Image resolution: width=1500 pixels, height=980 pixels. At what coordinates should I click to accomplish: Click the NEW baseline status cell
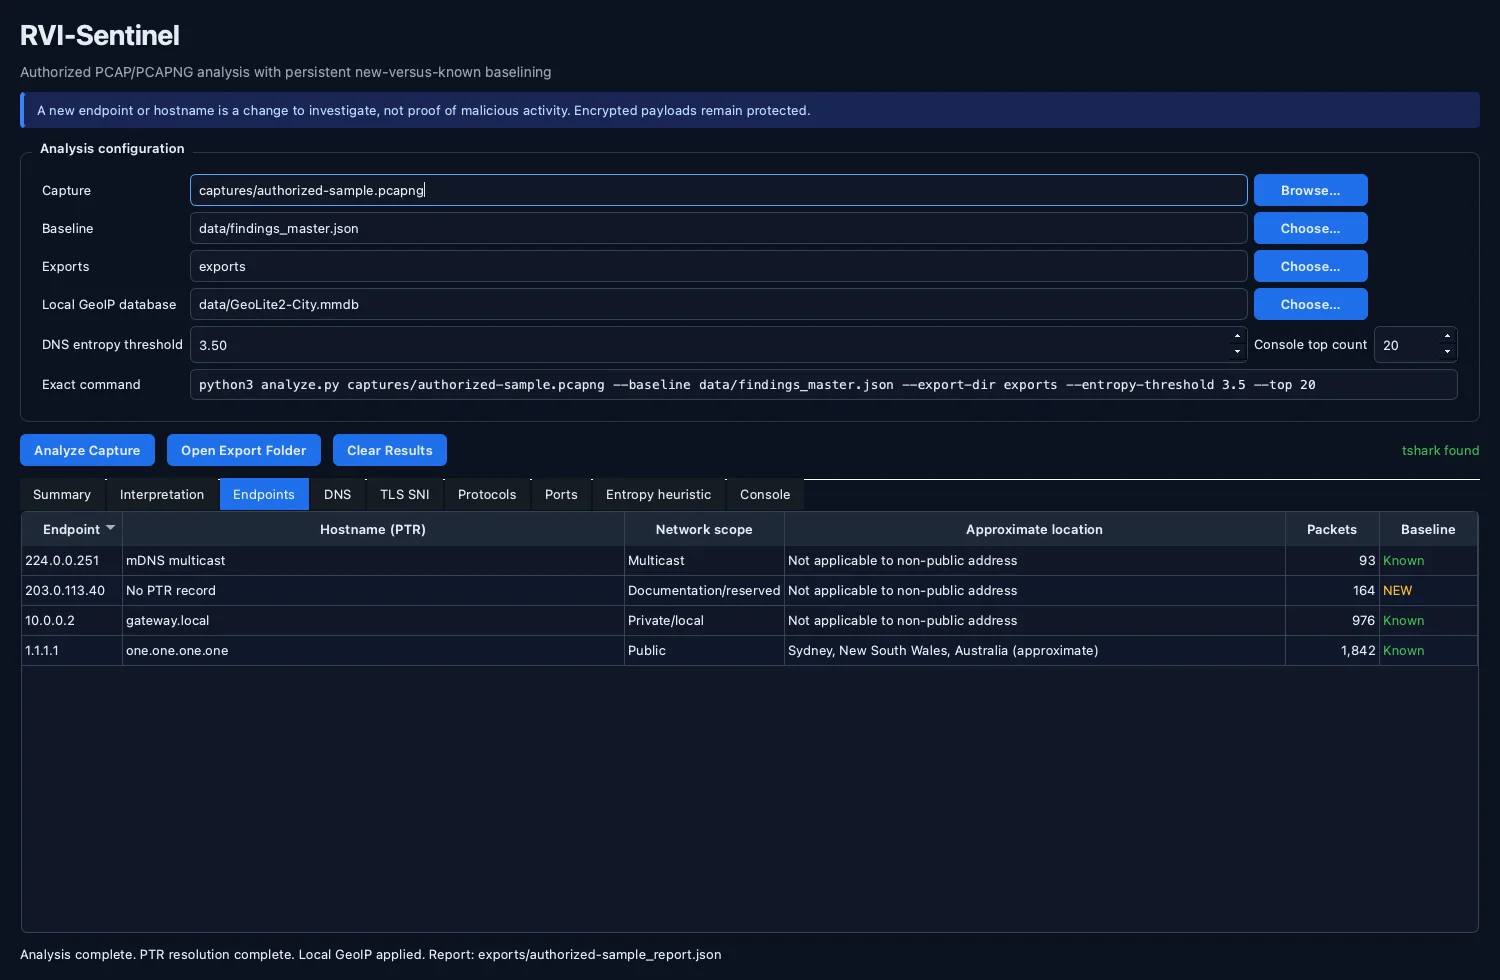coord(1428,590)
